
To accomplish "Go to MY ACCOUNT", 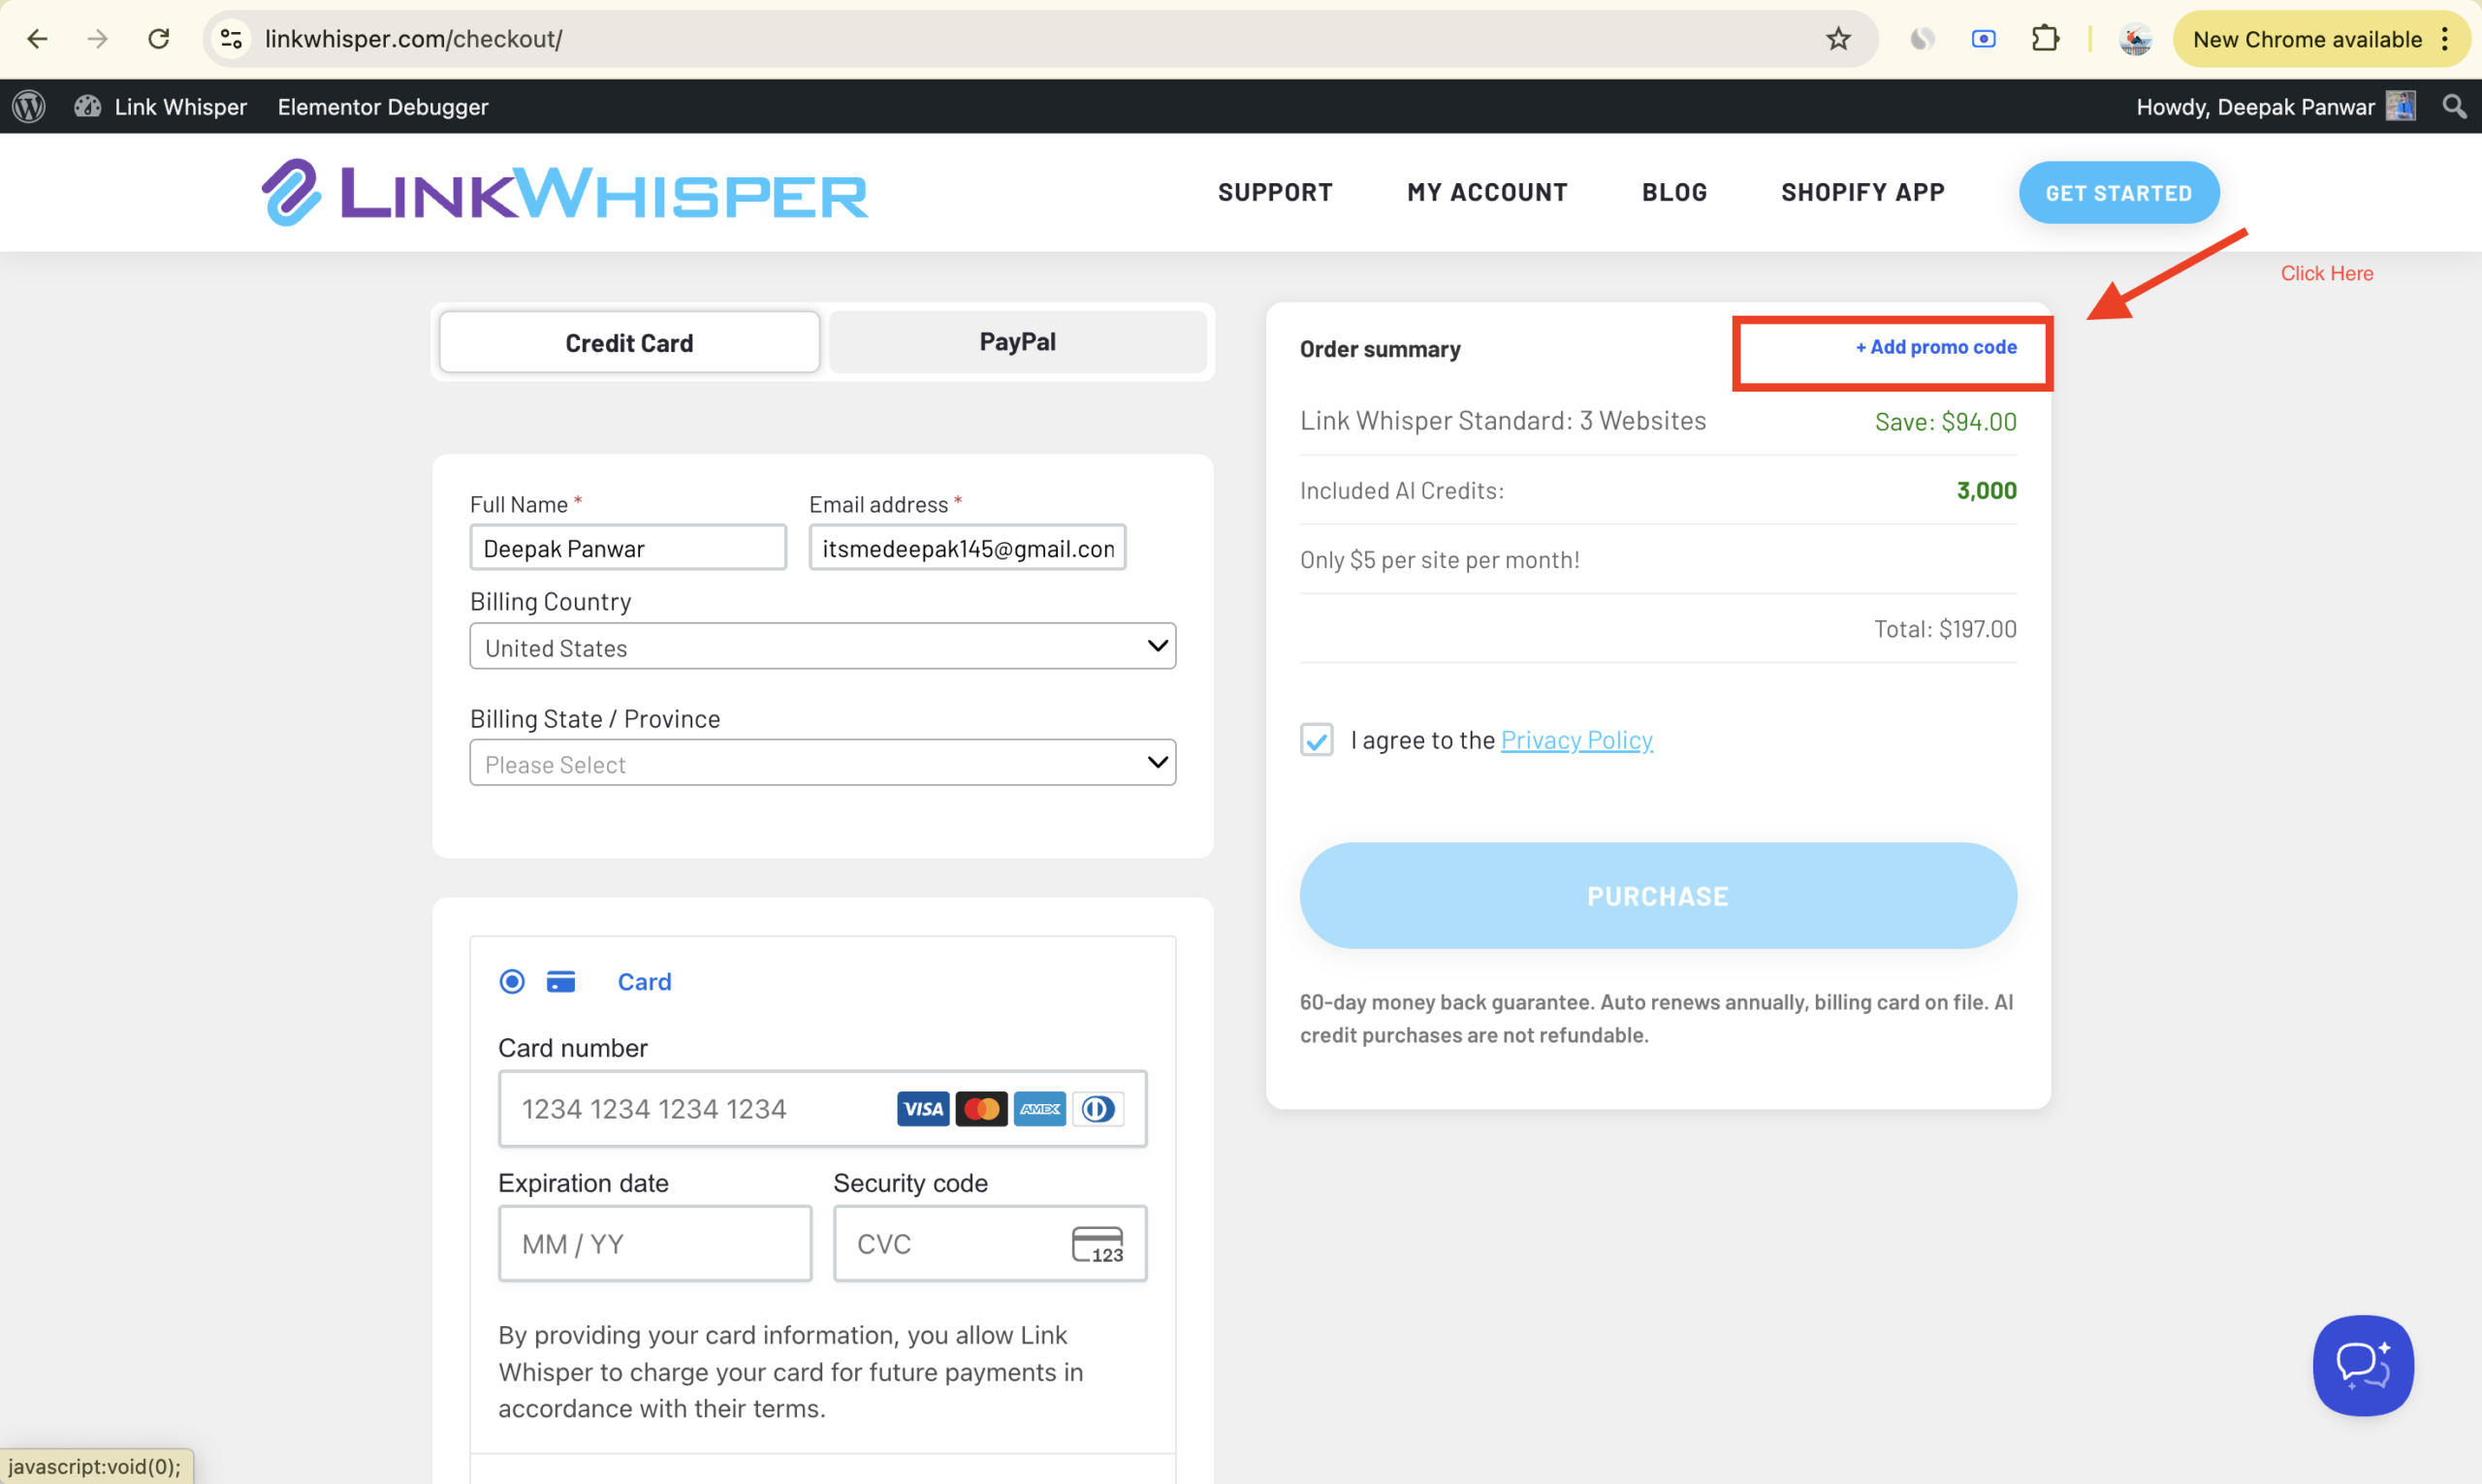I will click(1487, 192).
